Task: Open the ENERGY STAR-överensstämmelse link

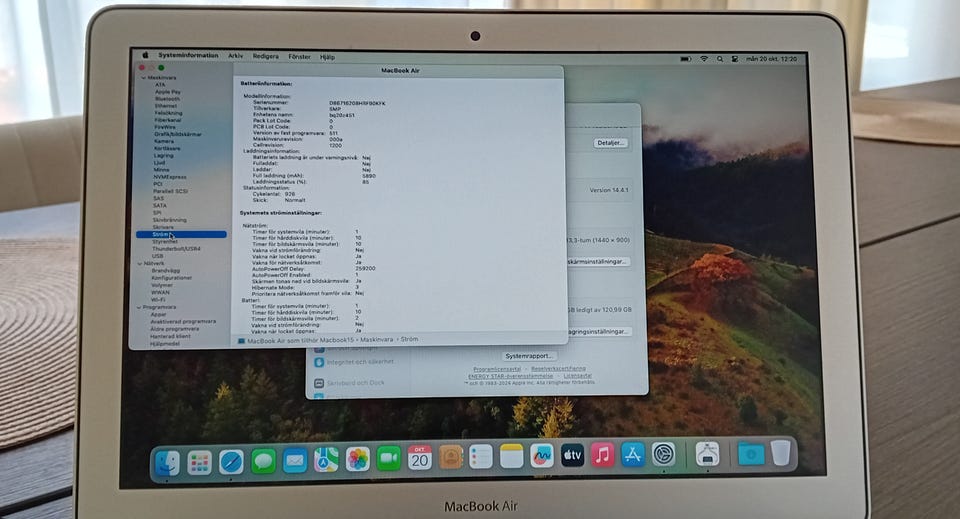Action: 511,376
